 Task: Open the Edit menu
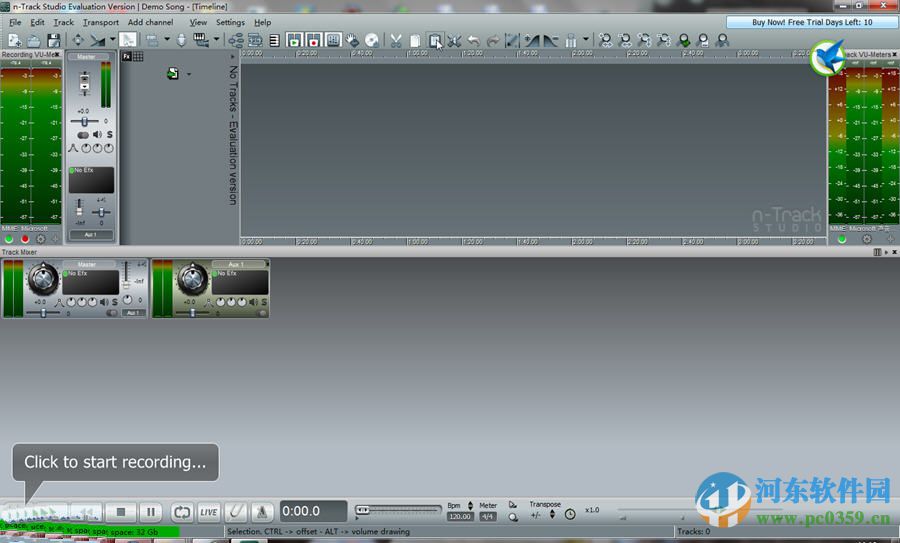click(x=37, y=22)
